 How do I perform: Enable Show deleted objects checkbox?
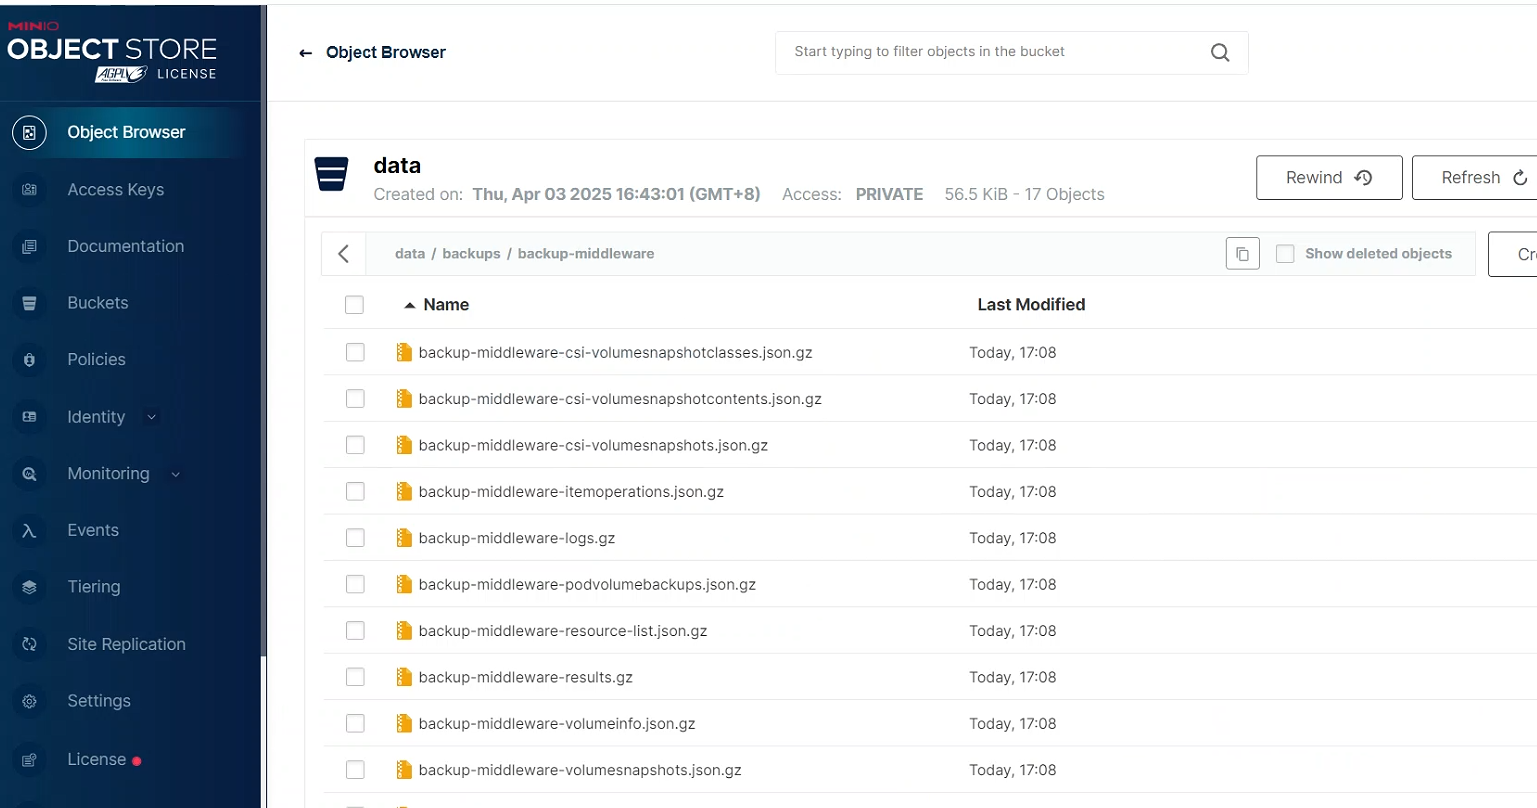(1285, 254)
